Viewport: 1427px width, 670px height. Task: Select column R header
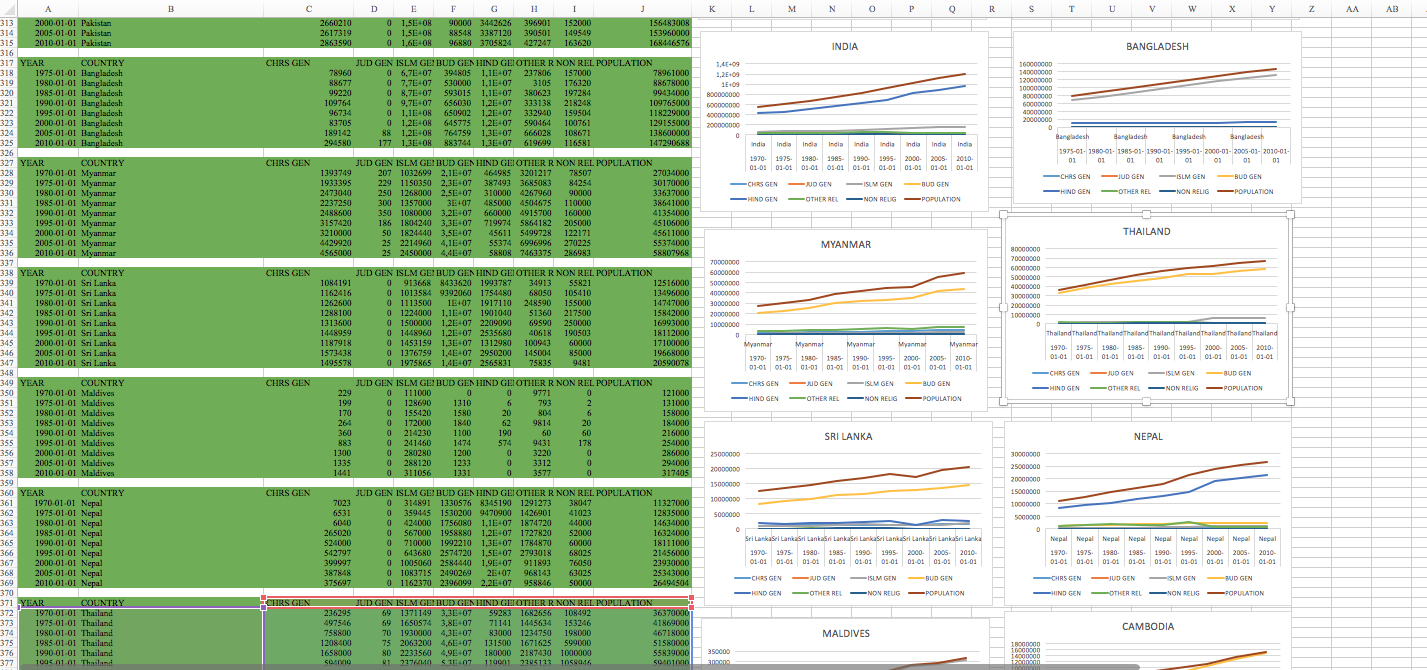(x=991, y=8)
